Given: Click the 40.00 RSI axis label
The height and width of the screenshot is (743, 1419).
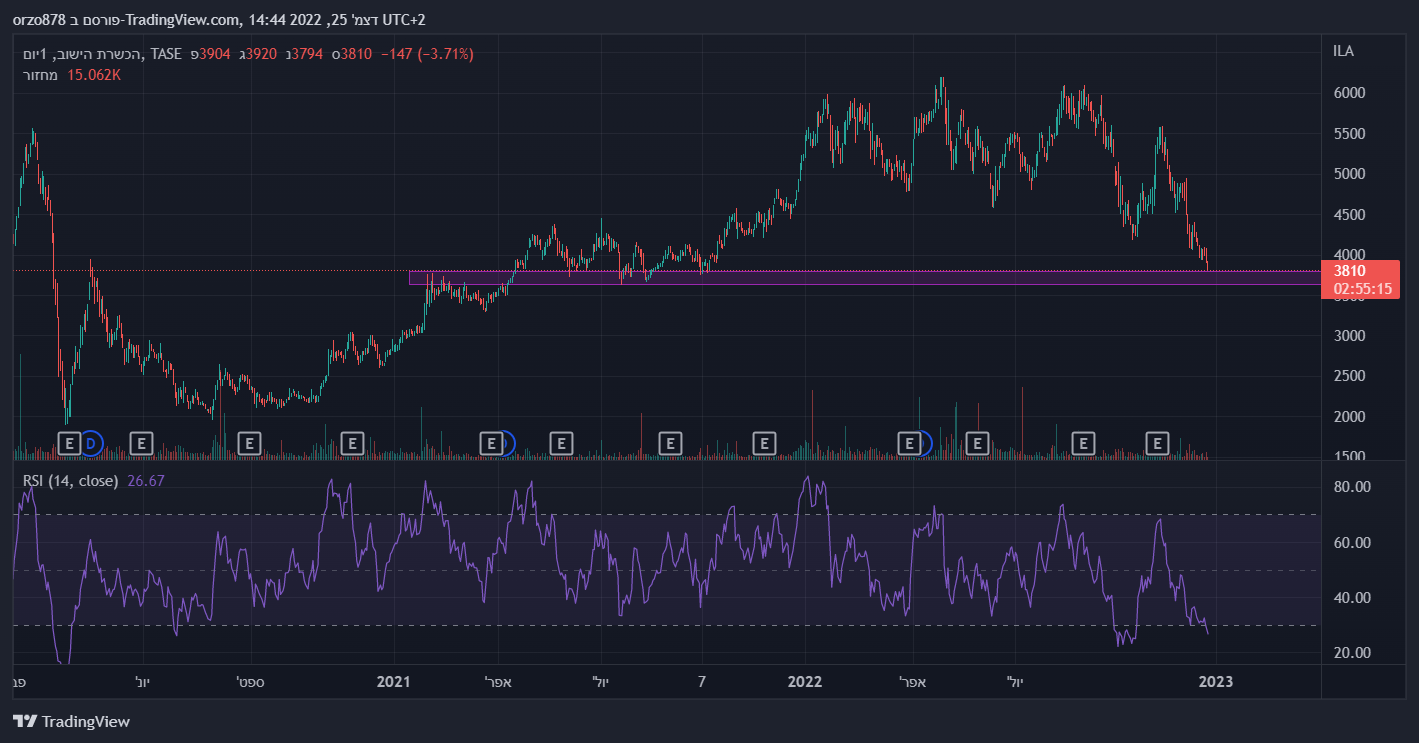Looking at the screenshot, I should coord(1352,598).
